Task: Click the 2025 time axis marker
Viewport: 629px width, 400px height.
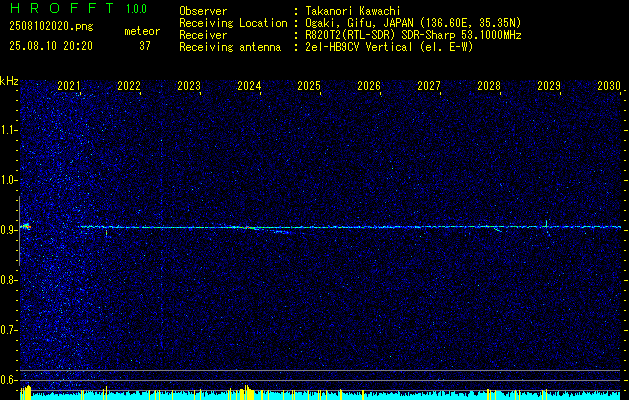Action: pyautogui.click(x=309, y=86)
